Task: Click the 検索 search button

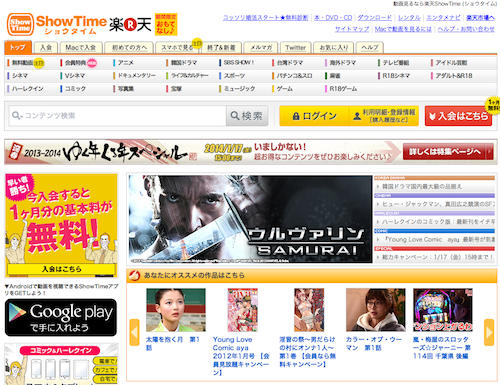Action: (247, 116)
